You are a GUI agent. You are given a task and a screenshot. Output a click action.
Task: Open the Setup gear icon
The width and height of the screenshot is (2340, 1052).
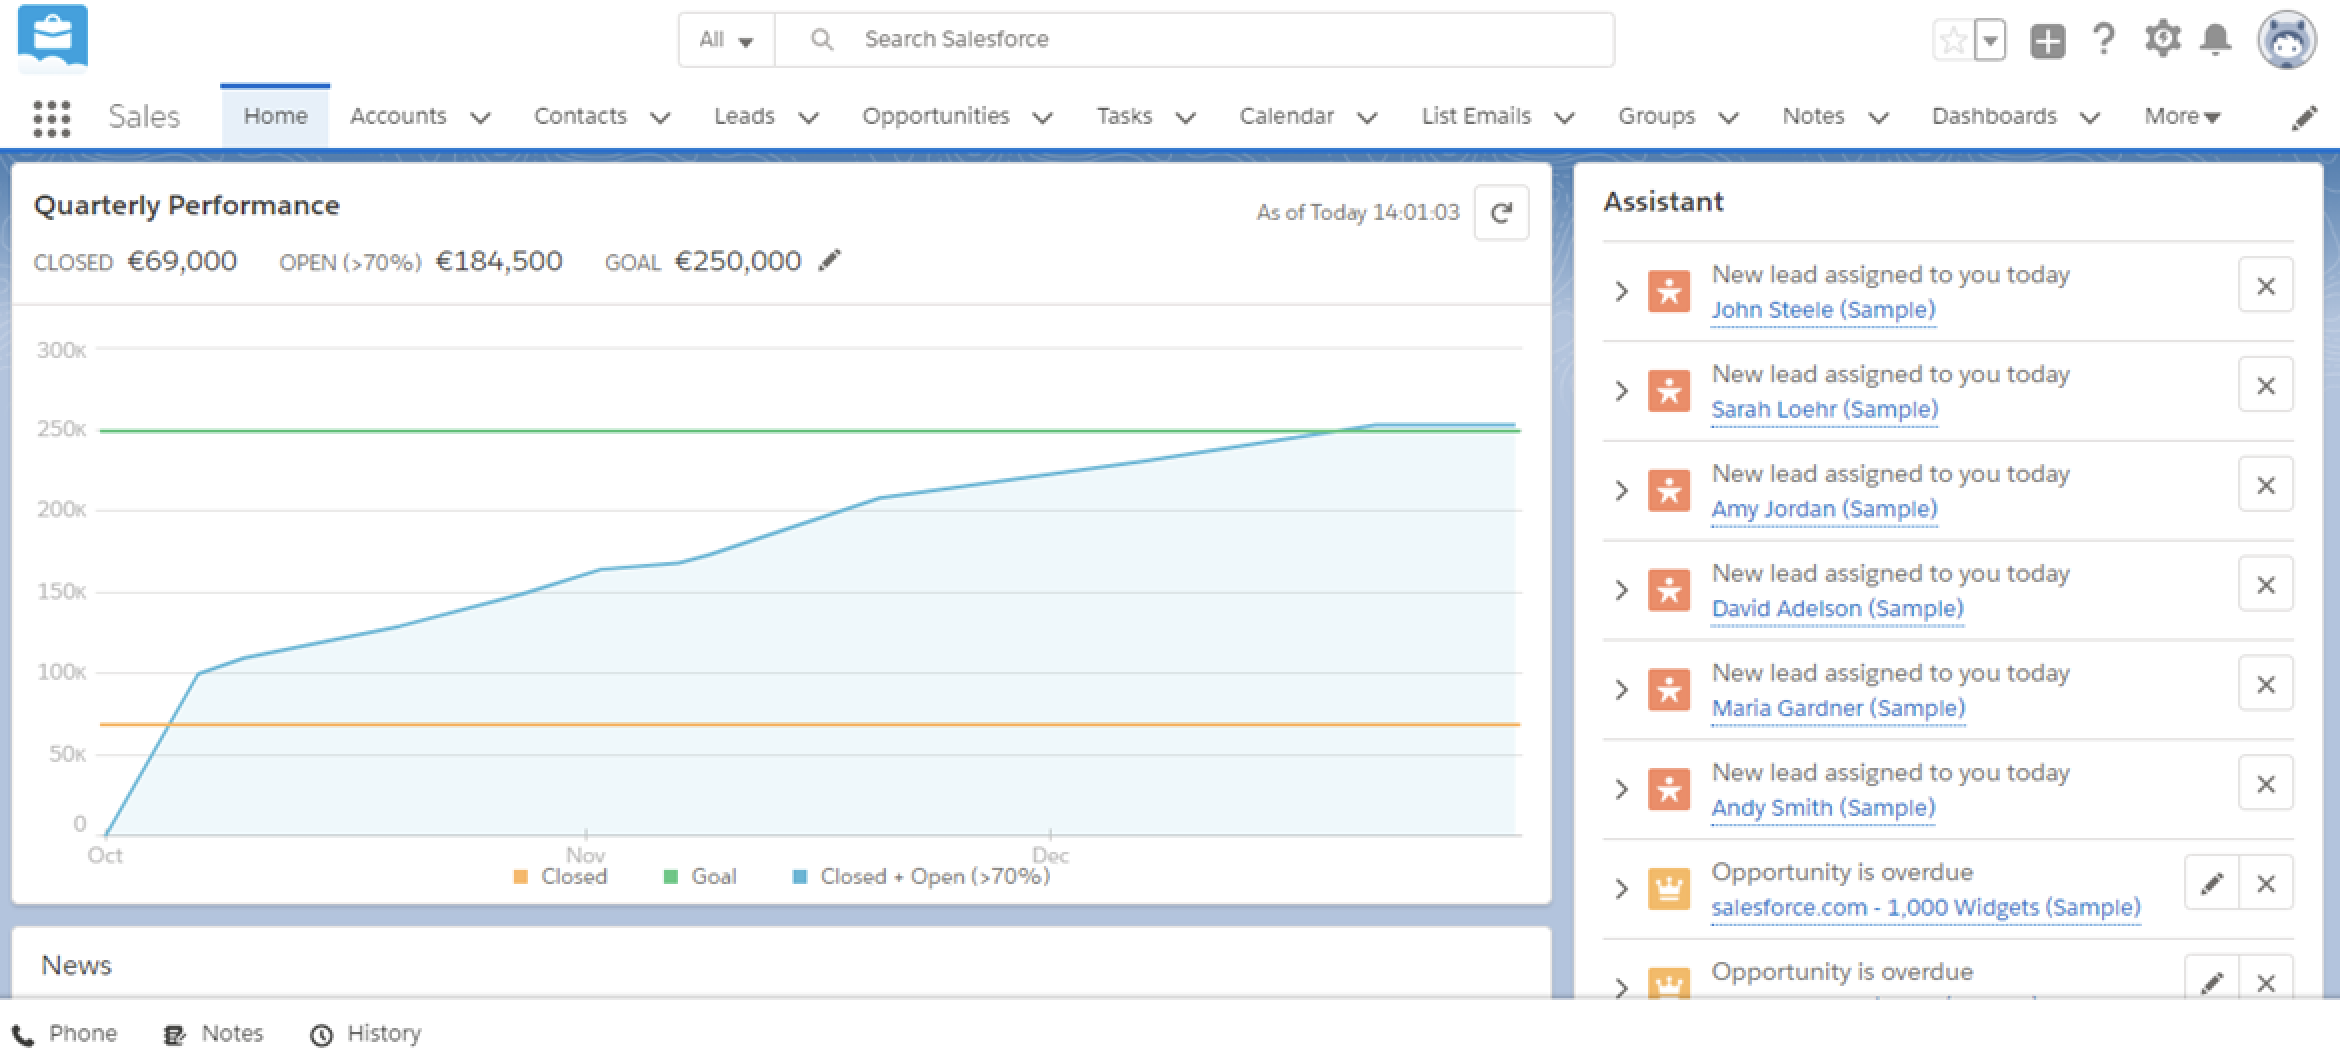2162,40
